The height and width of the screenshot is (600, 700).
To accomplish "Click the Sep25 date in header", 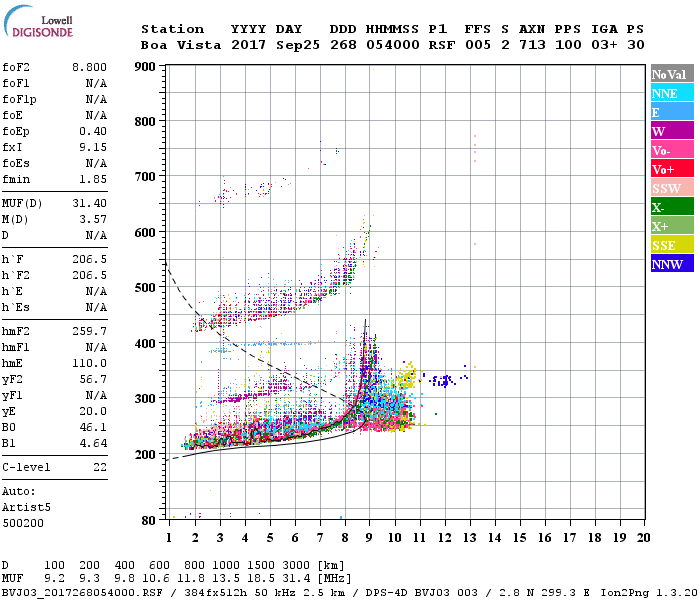I will coord(298,45).
